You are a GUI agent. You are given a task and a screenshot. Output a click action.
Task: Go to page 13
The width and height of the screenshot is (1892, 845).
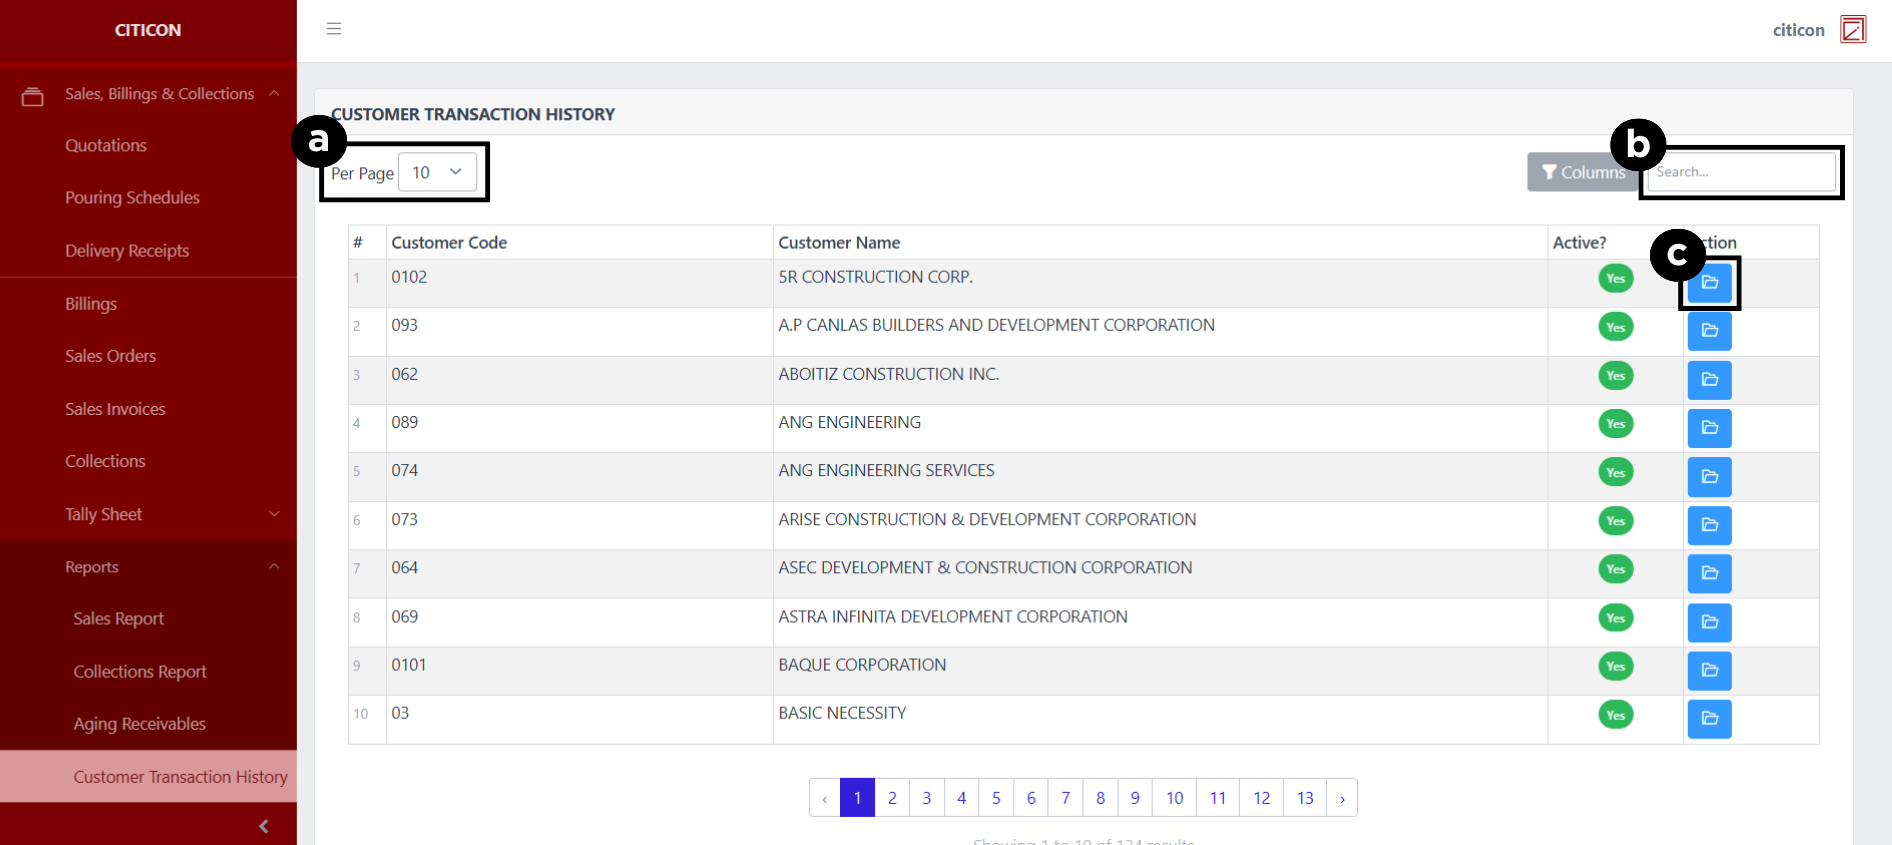(x=1305, y=798)
